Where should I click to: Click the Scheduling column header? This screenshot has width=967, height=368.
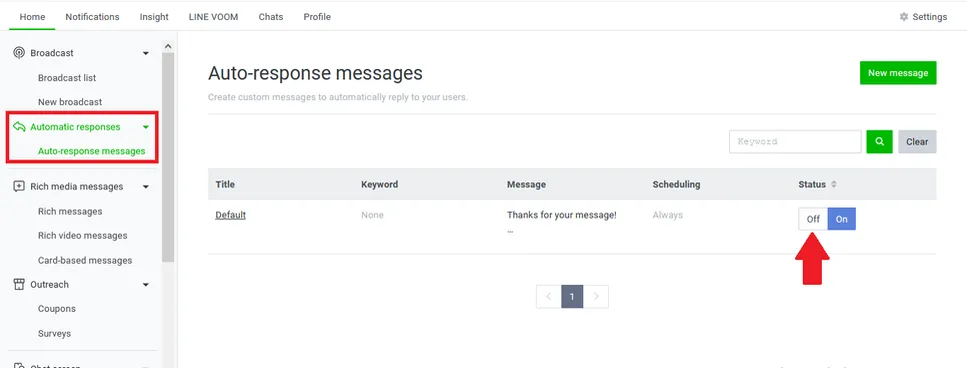676,184
